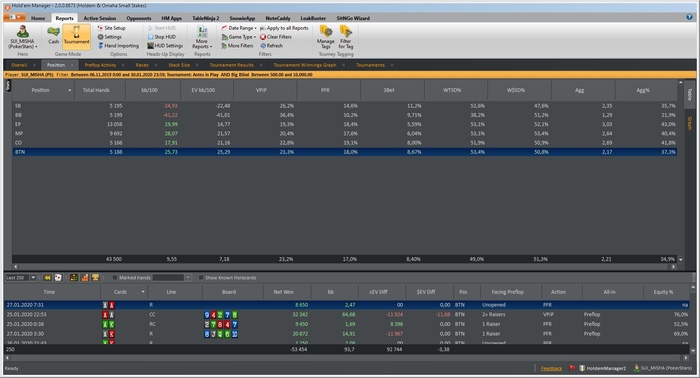Open the HM Apps ribbon tab
The width and height of the screenshot is (700, 378).
click(x=171, y=18)
